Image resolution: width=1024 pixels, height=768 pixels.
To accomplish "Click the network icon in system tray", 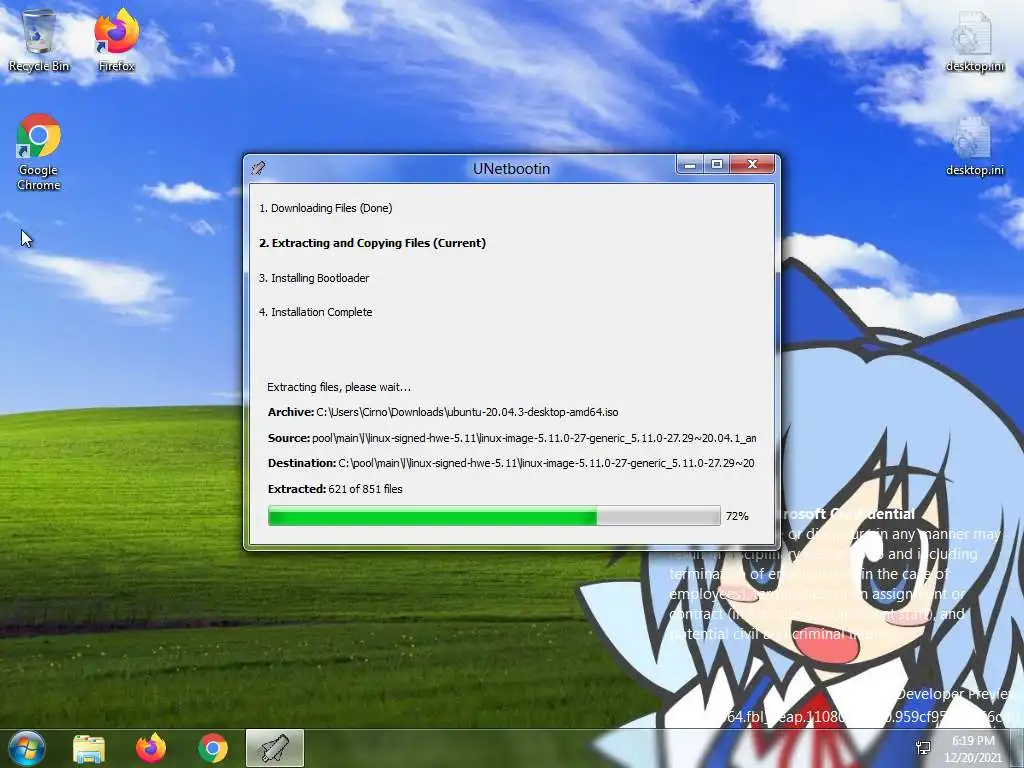I will (923, 748).
